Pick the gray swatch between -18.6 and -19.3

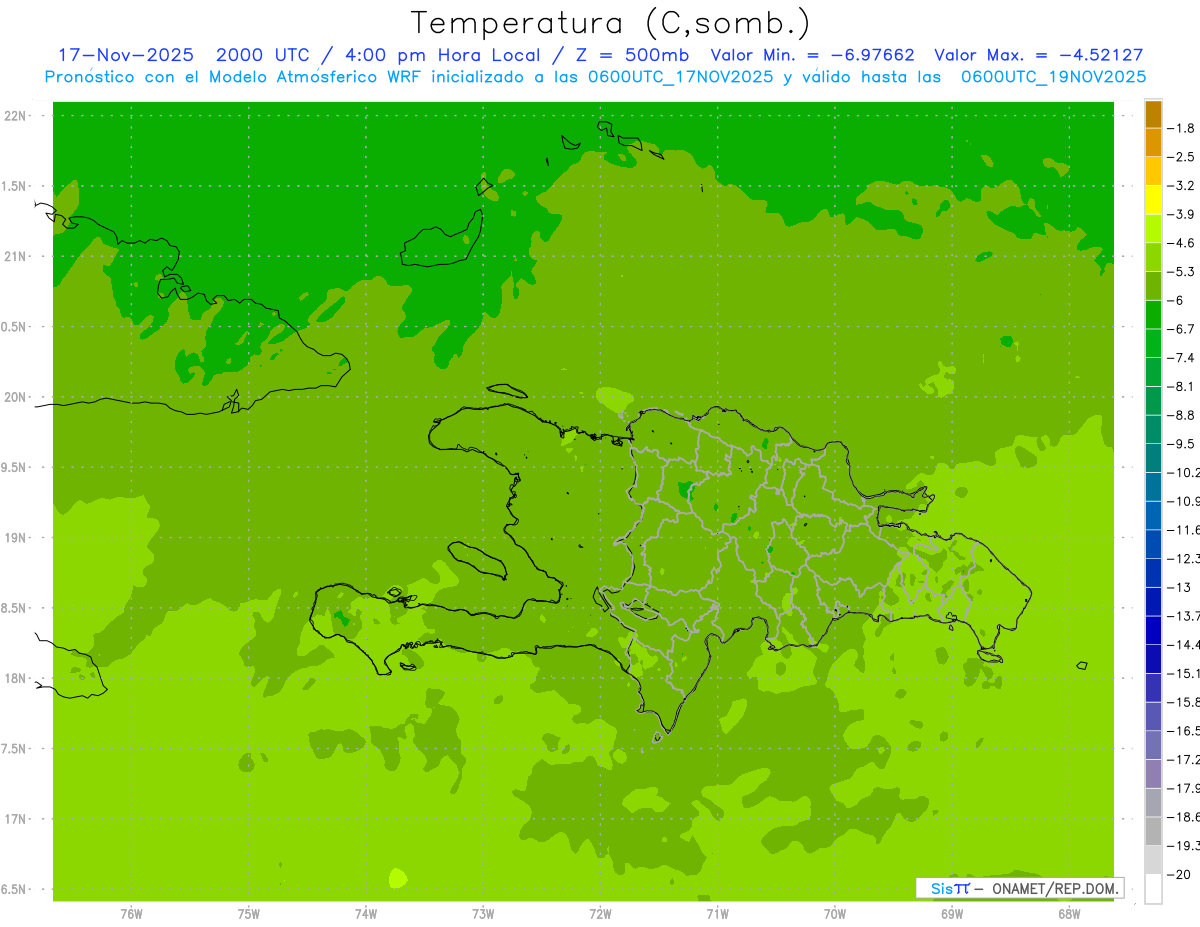pos(1153,831)
